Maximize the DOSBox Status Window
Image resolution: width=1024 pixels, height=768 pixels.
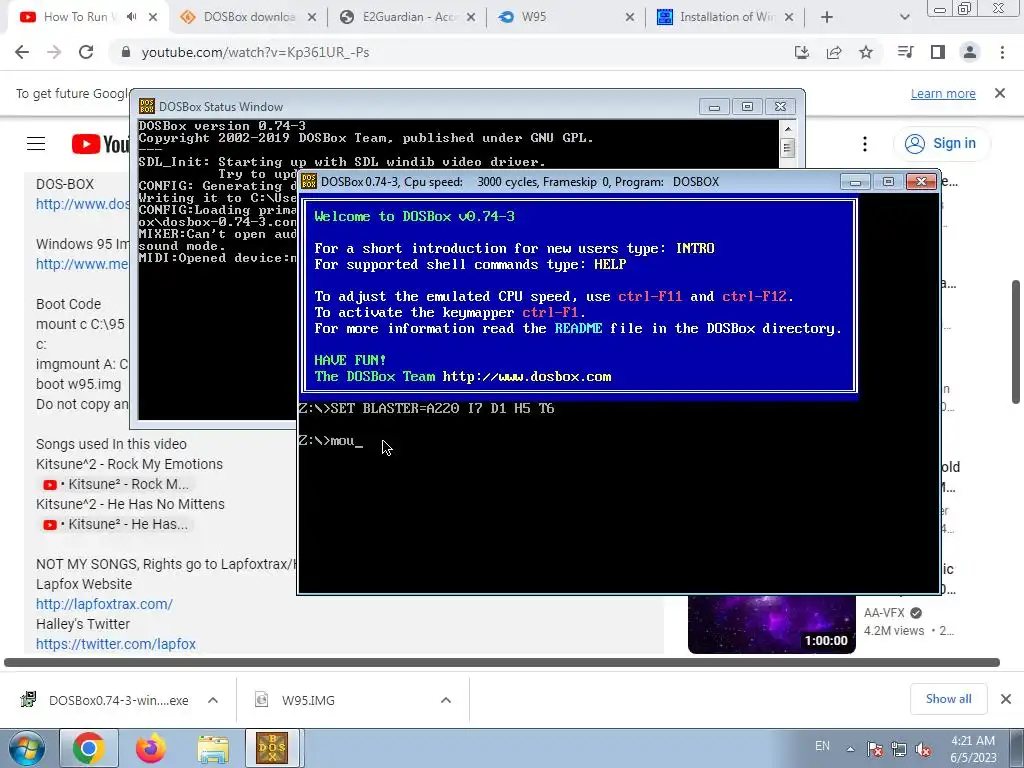click(747, 106)
